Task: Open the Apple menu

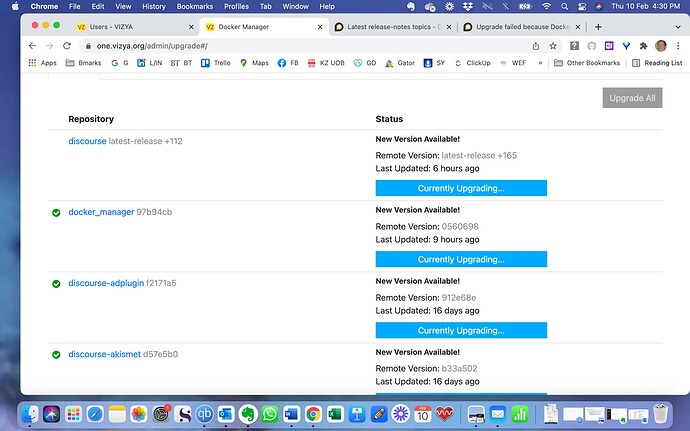Action: (x=15, y=6)
